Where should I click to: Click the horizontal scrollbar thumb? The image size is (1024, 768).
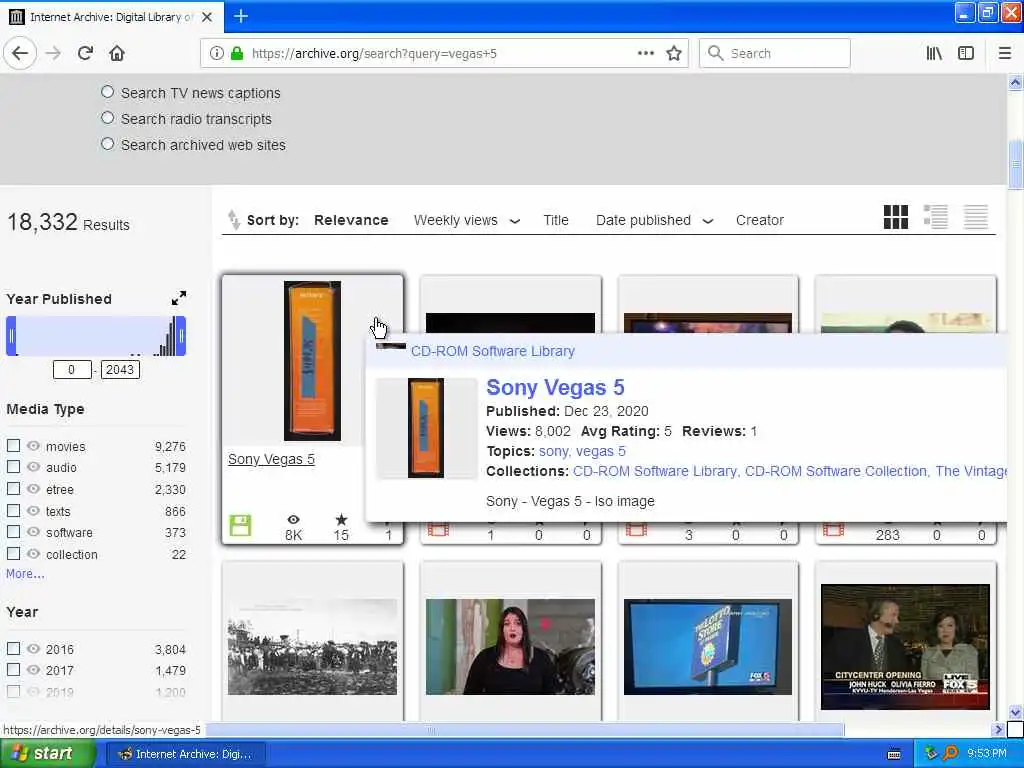point(524,729)
